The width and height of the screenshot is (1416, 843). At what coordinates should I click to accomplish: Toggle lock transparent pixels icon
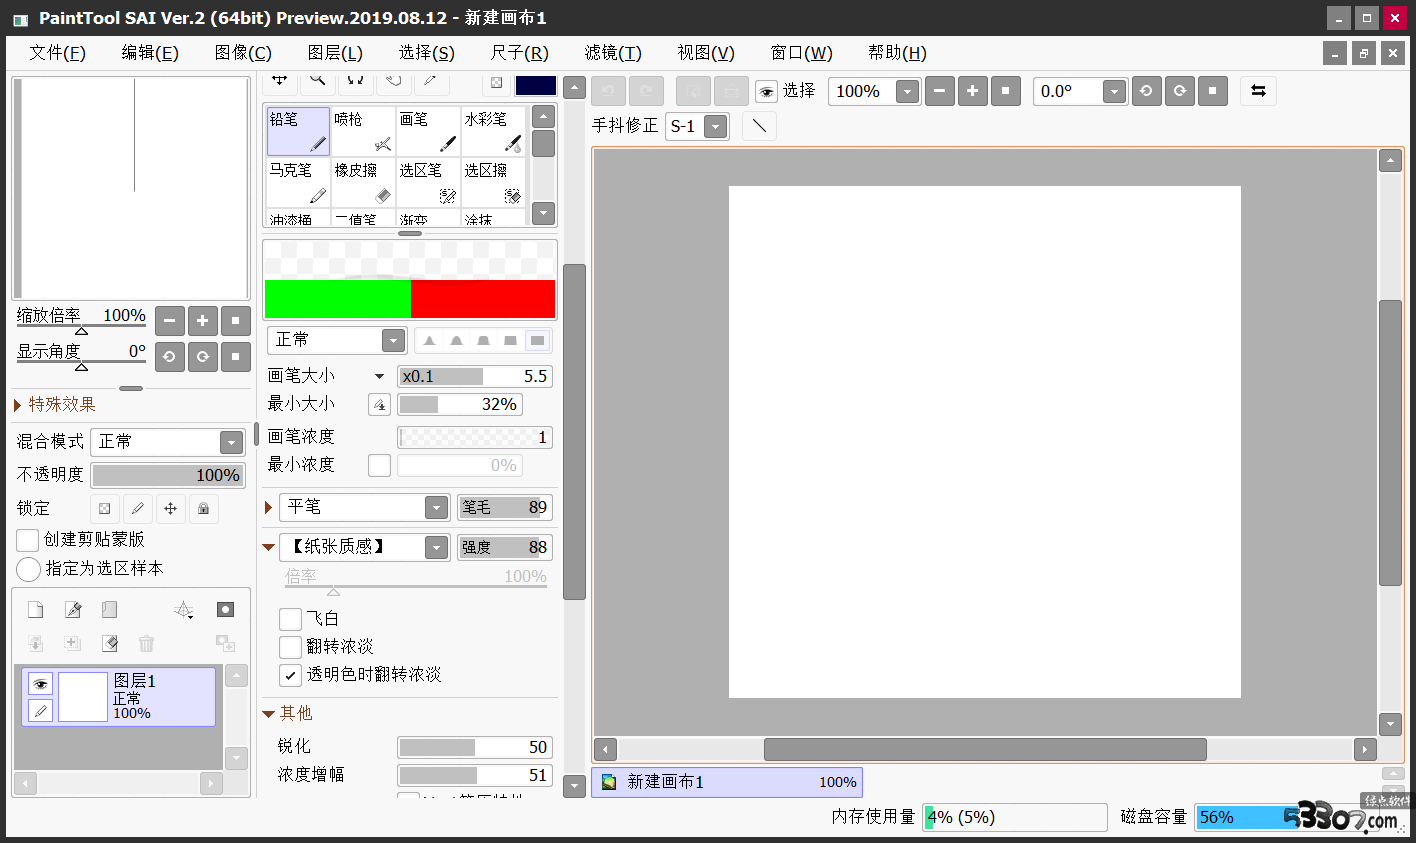pyautogui.click(x=105, y=508)
